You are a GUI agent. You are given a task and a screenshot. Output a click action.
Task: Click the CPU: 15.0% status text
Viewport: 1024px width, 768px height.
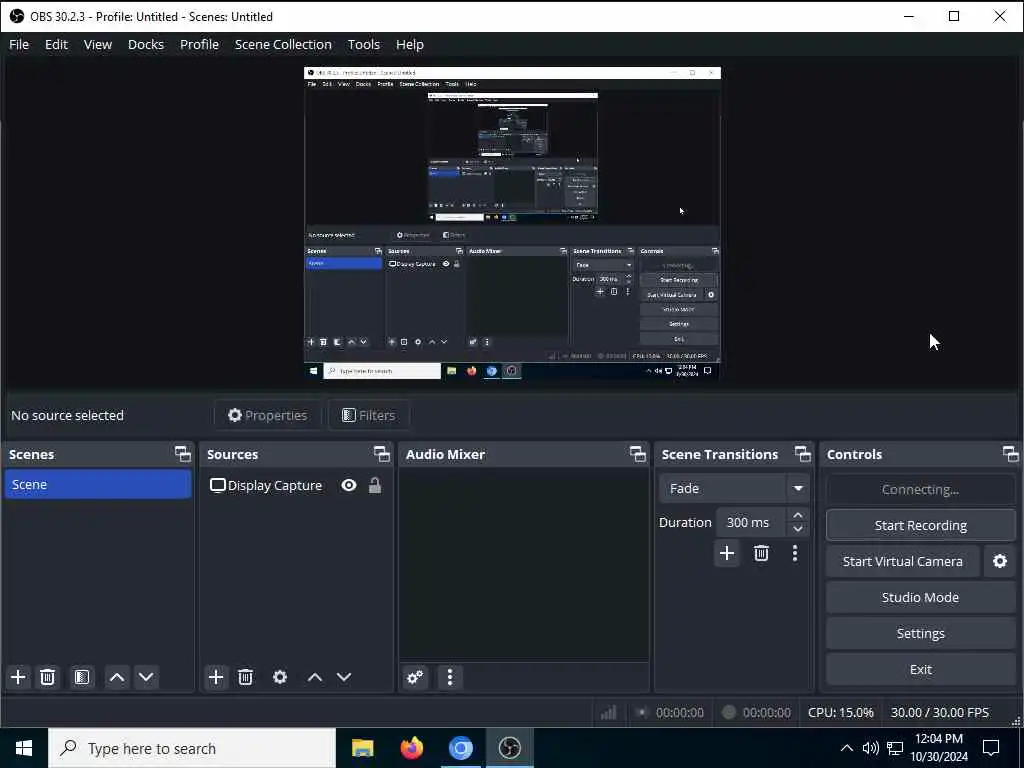[x=840, y=712]
